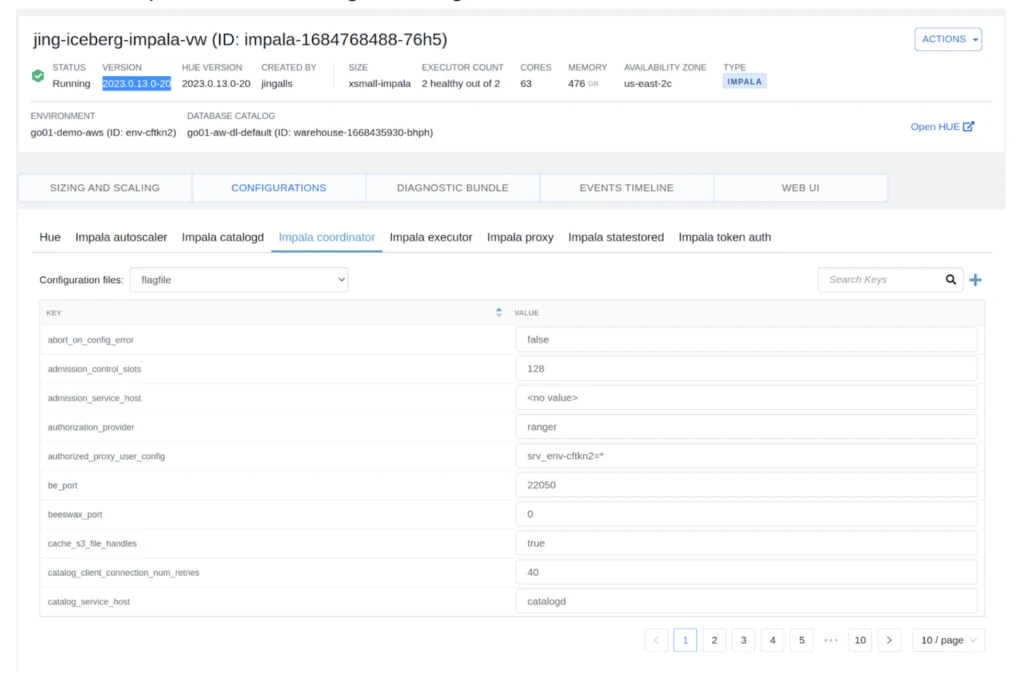Open the Configuration files flagfile dropdown

239,280
